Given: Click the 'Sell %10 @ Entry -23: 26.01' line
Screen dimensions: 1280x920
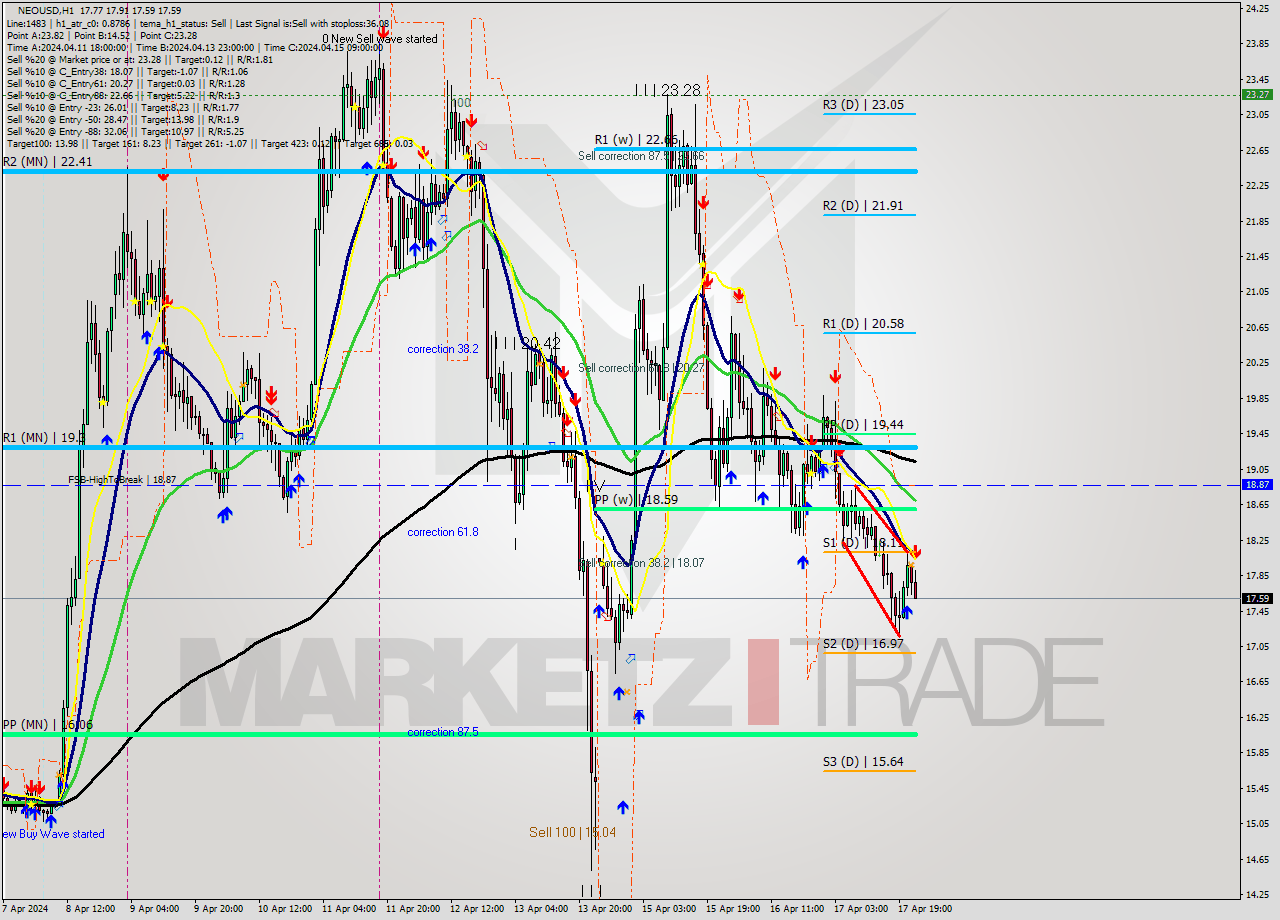Looking at the screenshot, I should tap(122, 107).
